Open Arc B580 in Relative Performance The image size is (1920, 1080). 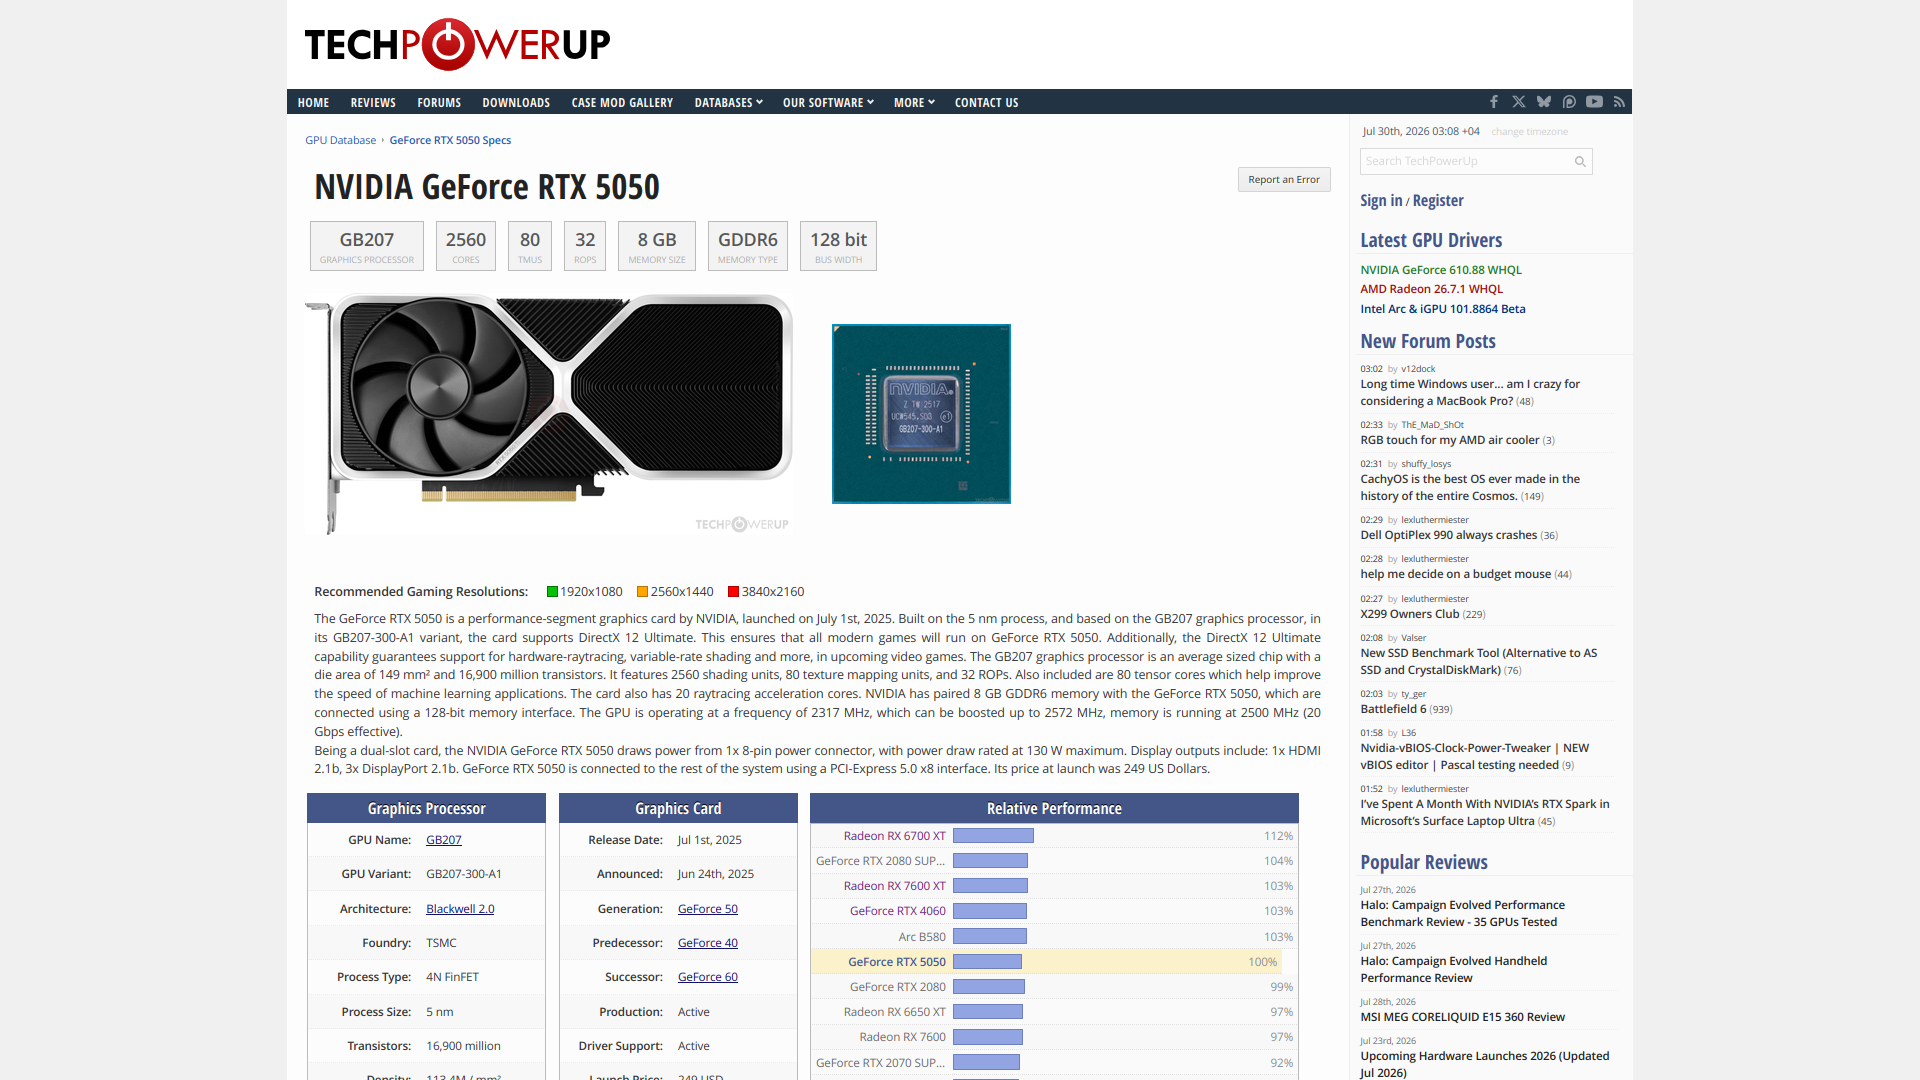[x=922, y=937]
